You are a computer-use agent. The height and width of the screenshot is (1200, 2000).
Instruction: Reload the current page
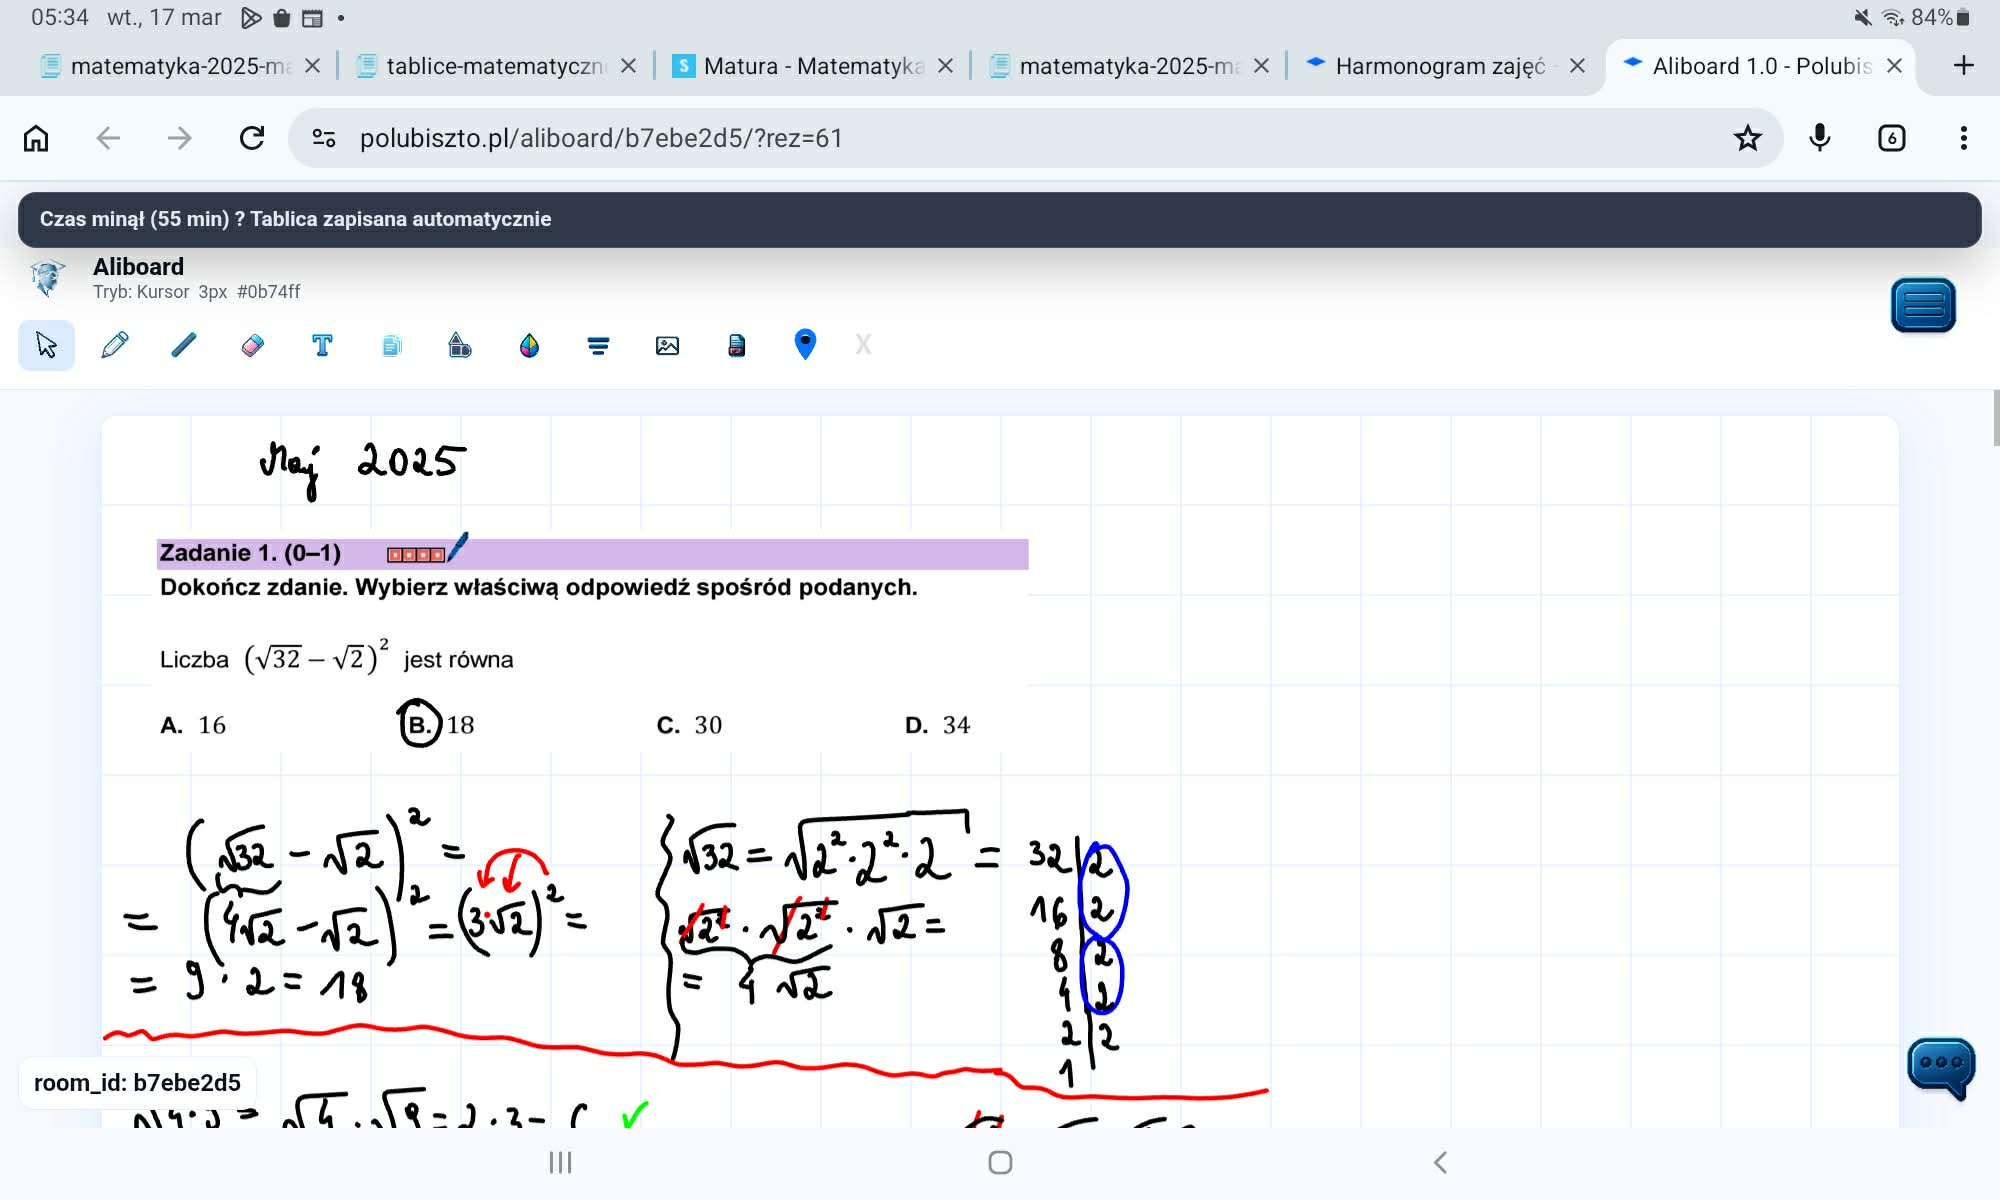tap(252, 138)
